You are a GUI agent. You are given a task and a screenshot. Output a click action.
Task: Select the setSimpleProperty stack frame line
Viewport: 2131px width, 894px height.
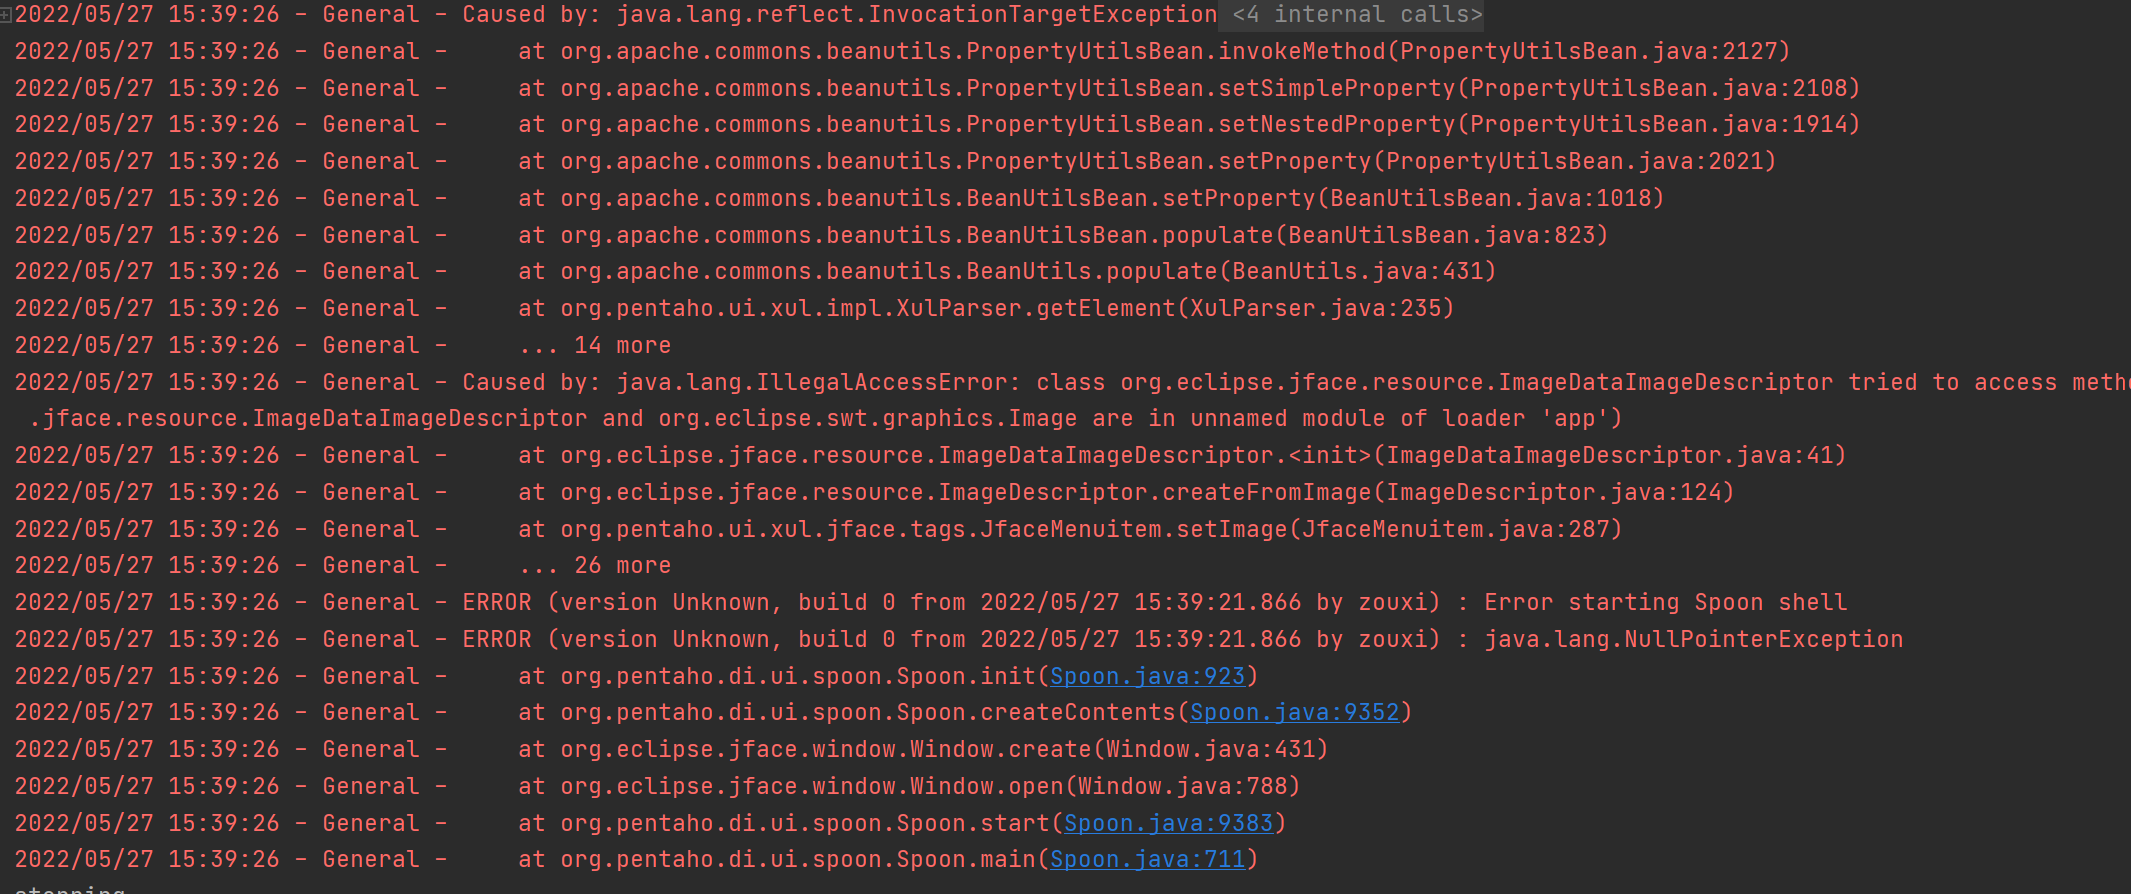point(1209,88)
